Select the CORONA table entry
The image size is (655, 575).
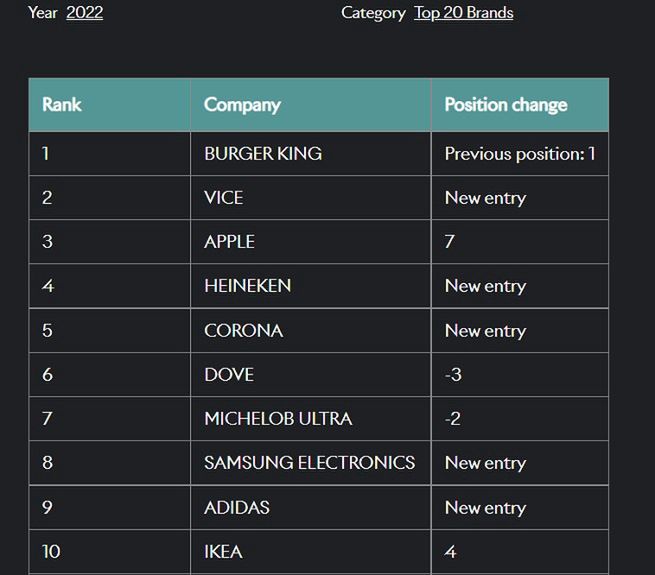[243, 330]
